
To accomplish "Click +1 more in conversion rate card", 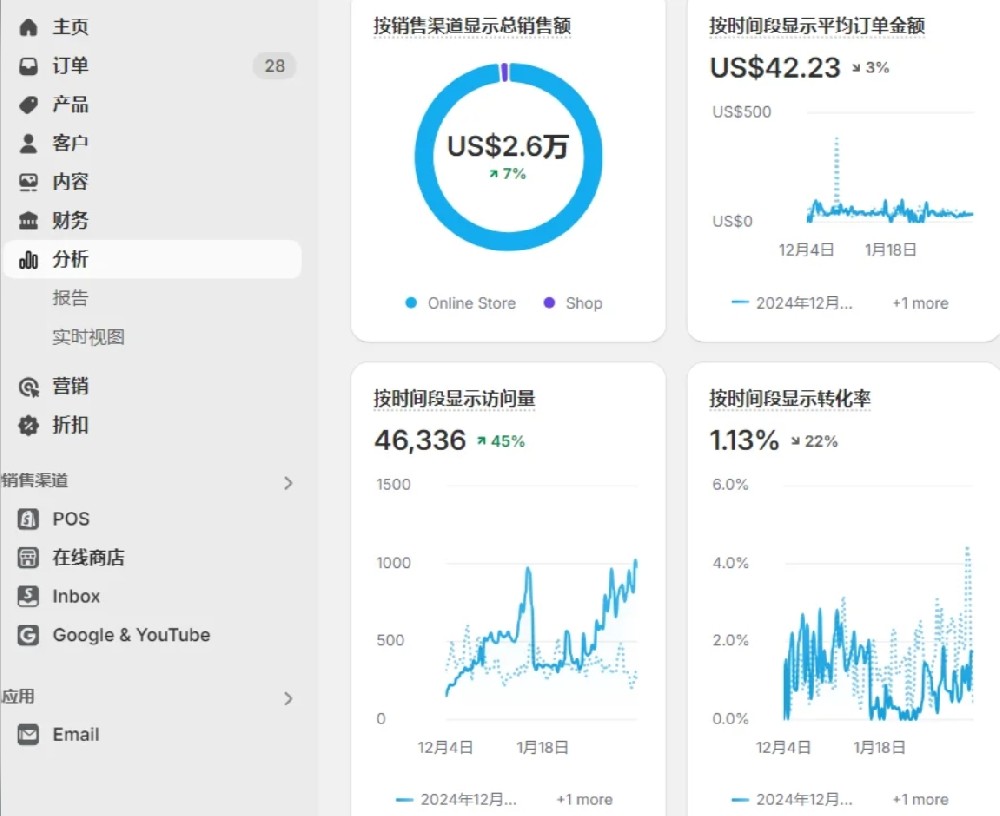I will click(x=920, y=799).
